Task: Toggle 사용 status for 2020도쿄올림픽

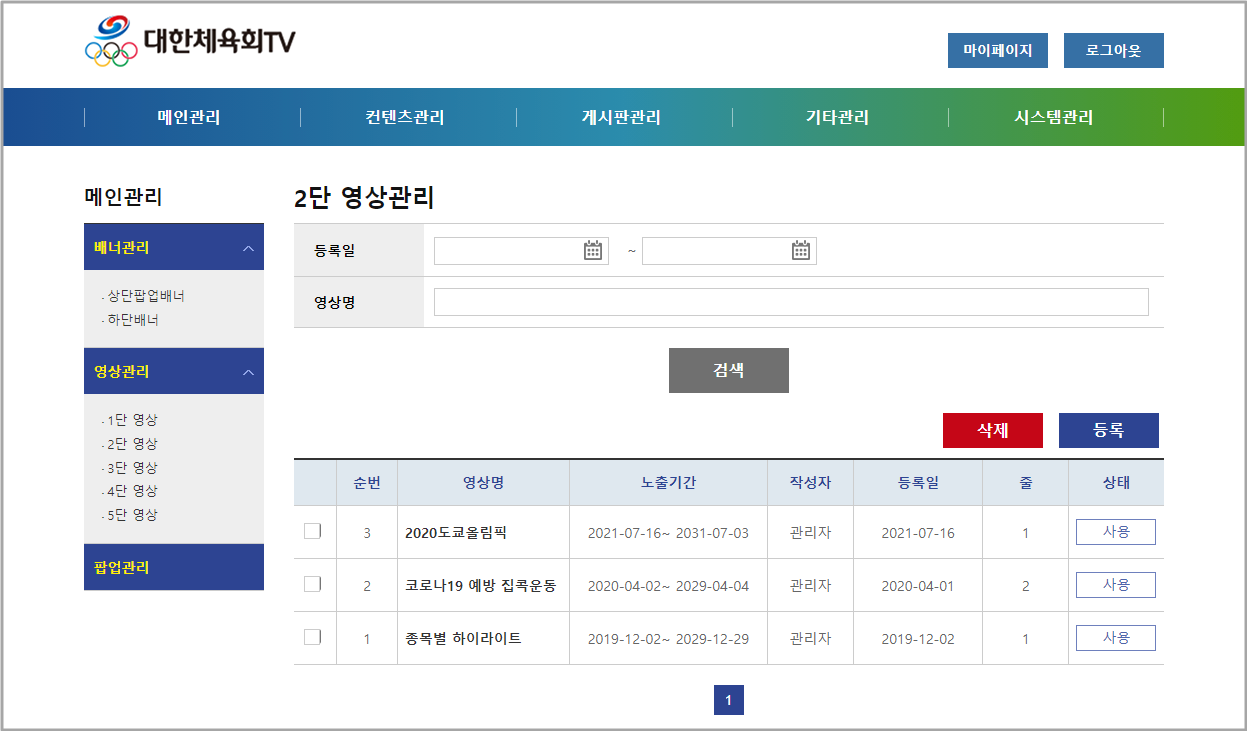Action: tap(1116, 532)
